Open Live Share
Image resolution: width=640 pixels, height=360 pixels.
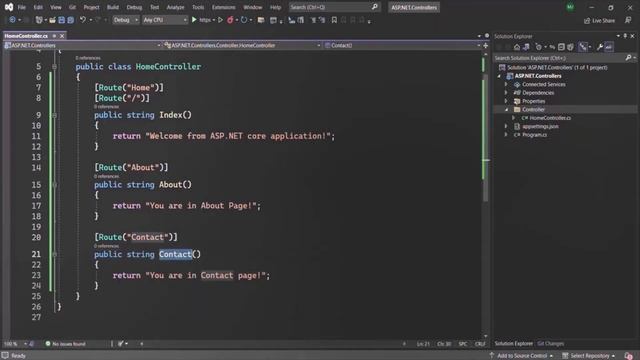(599, 20)
